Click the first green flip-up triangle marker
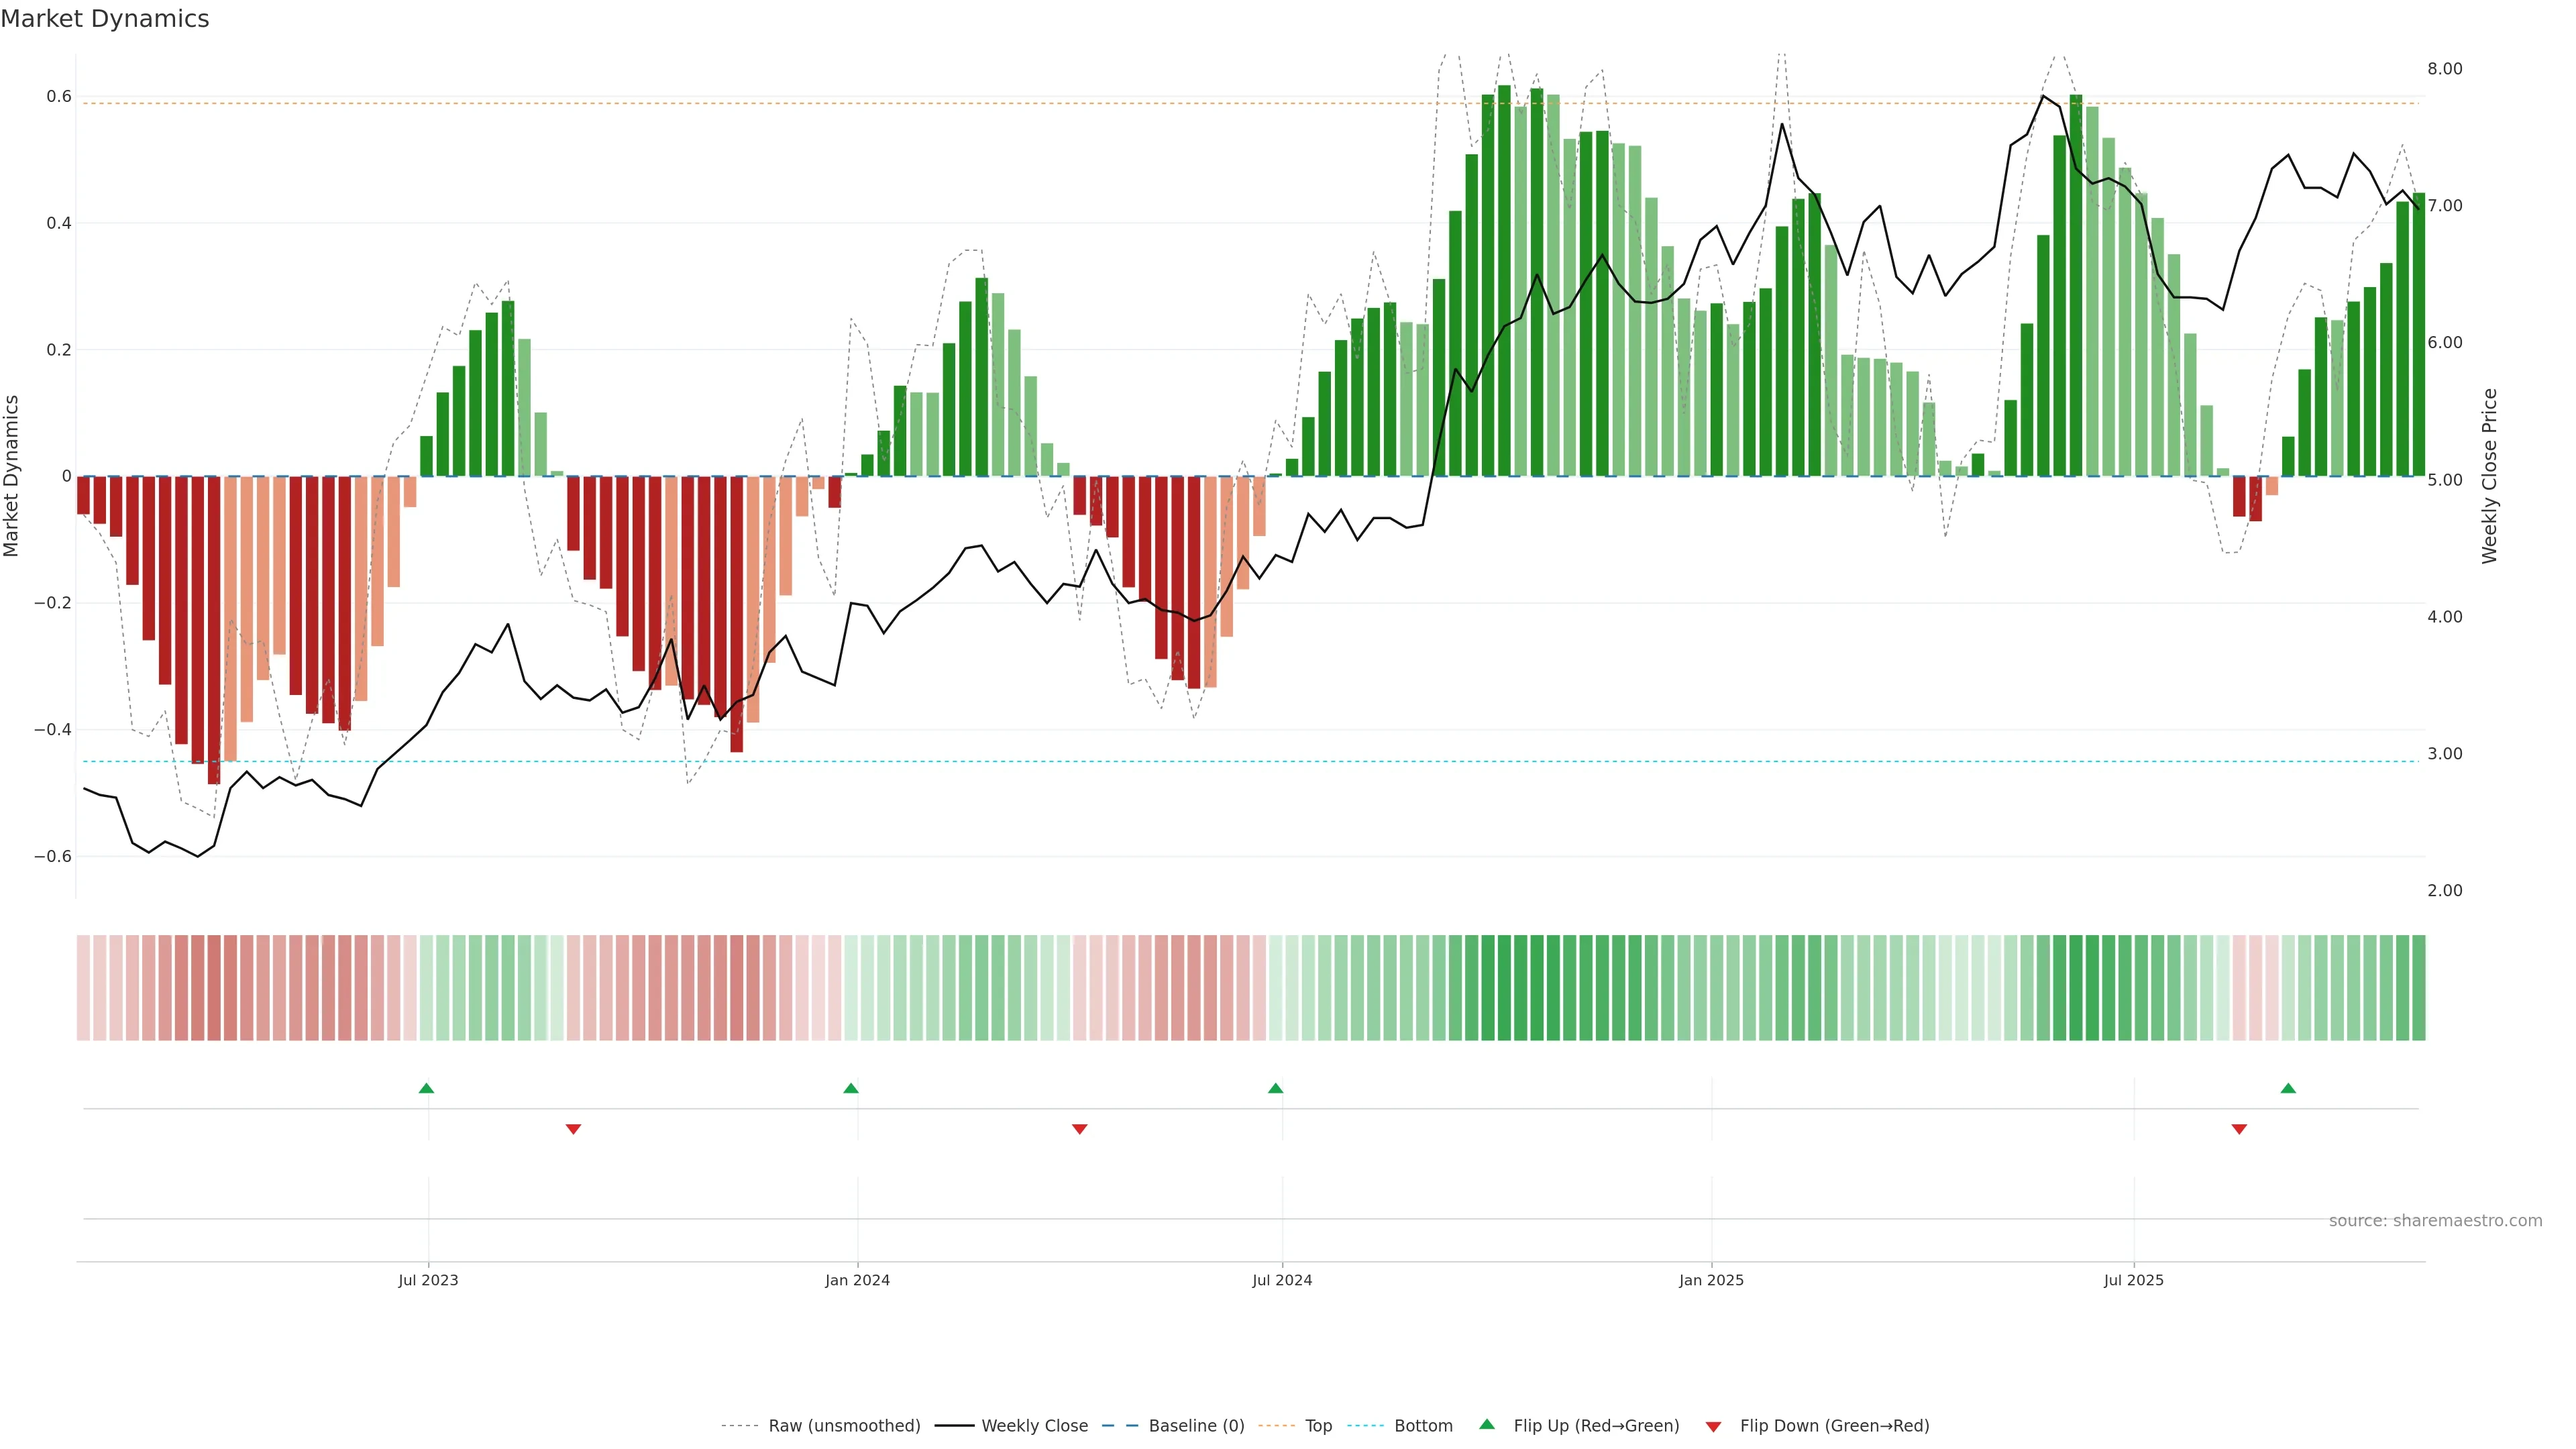 pos(426,1088)
